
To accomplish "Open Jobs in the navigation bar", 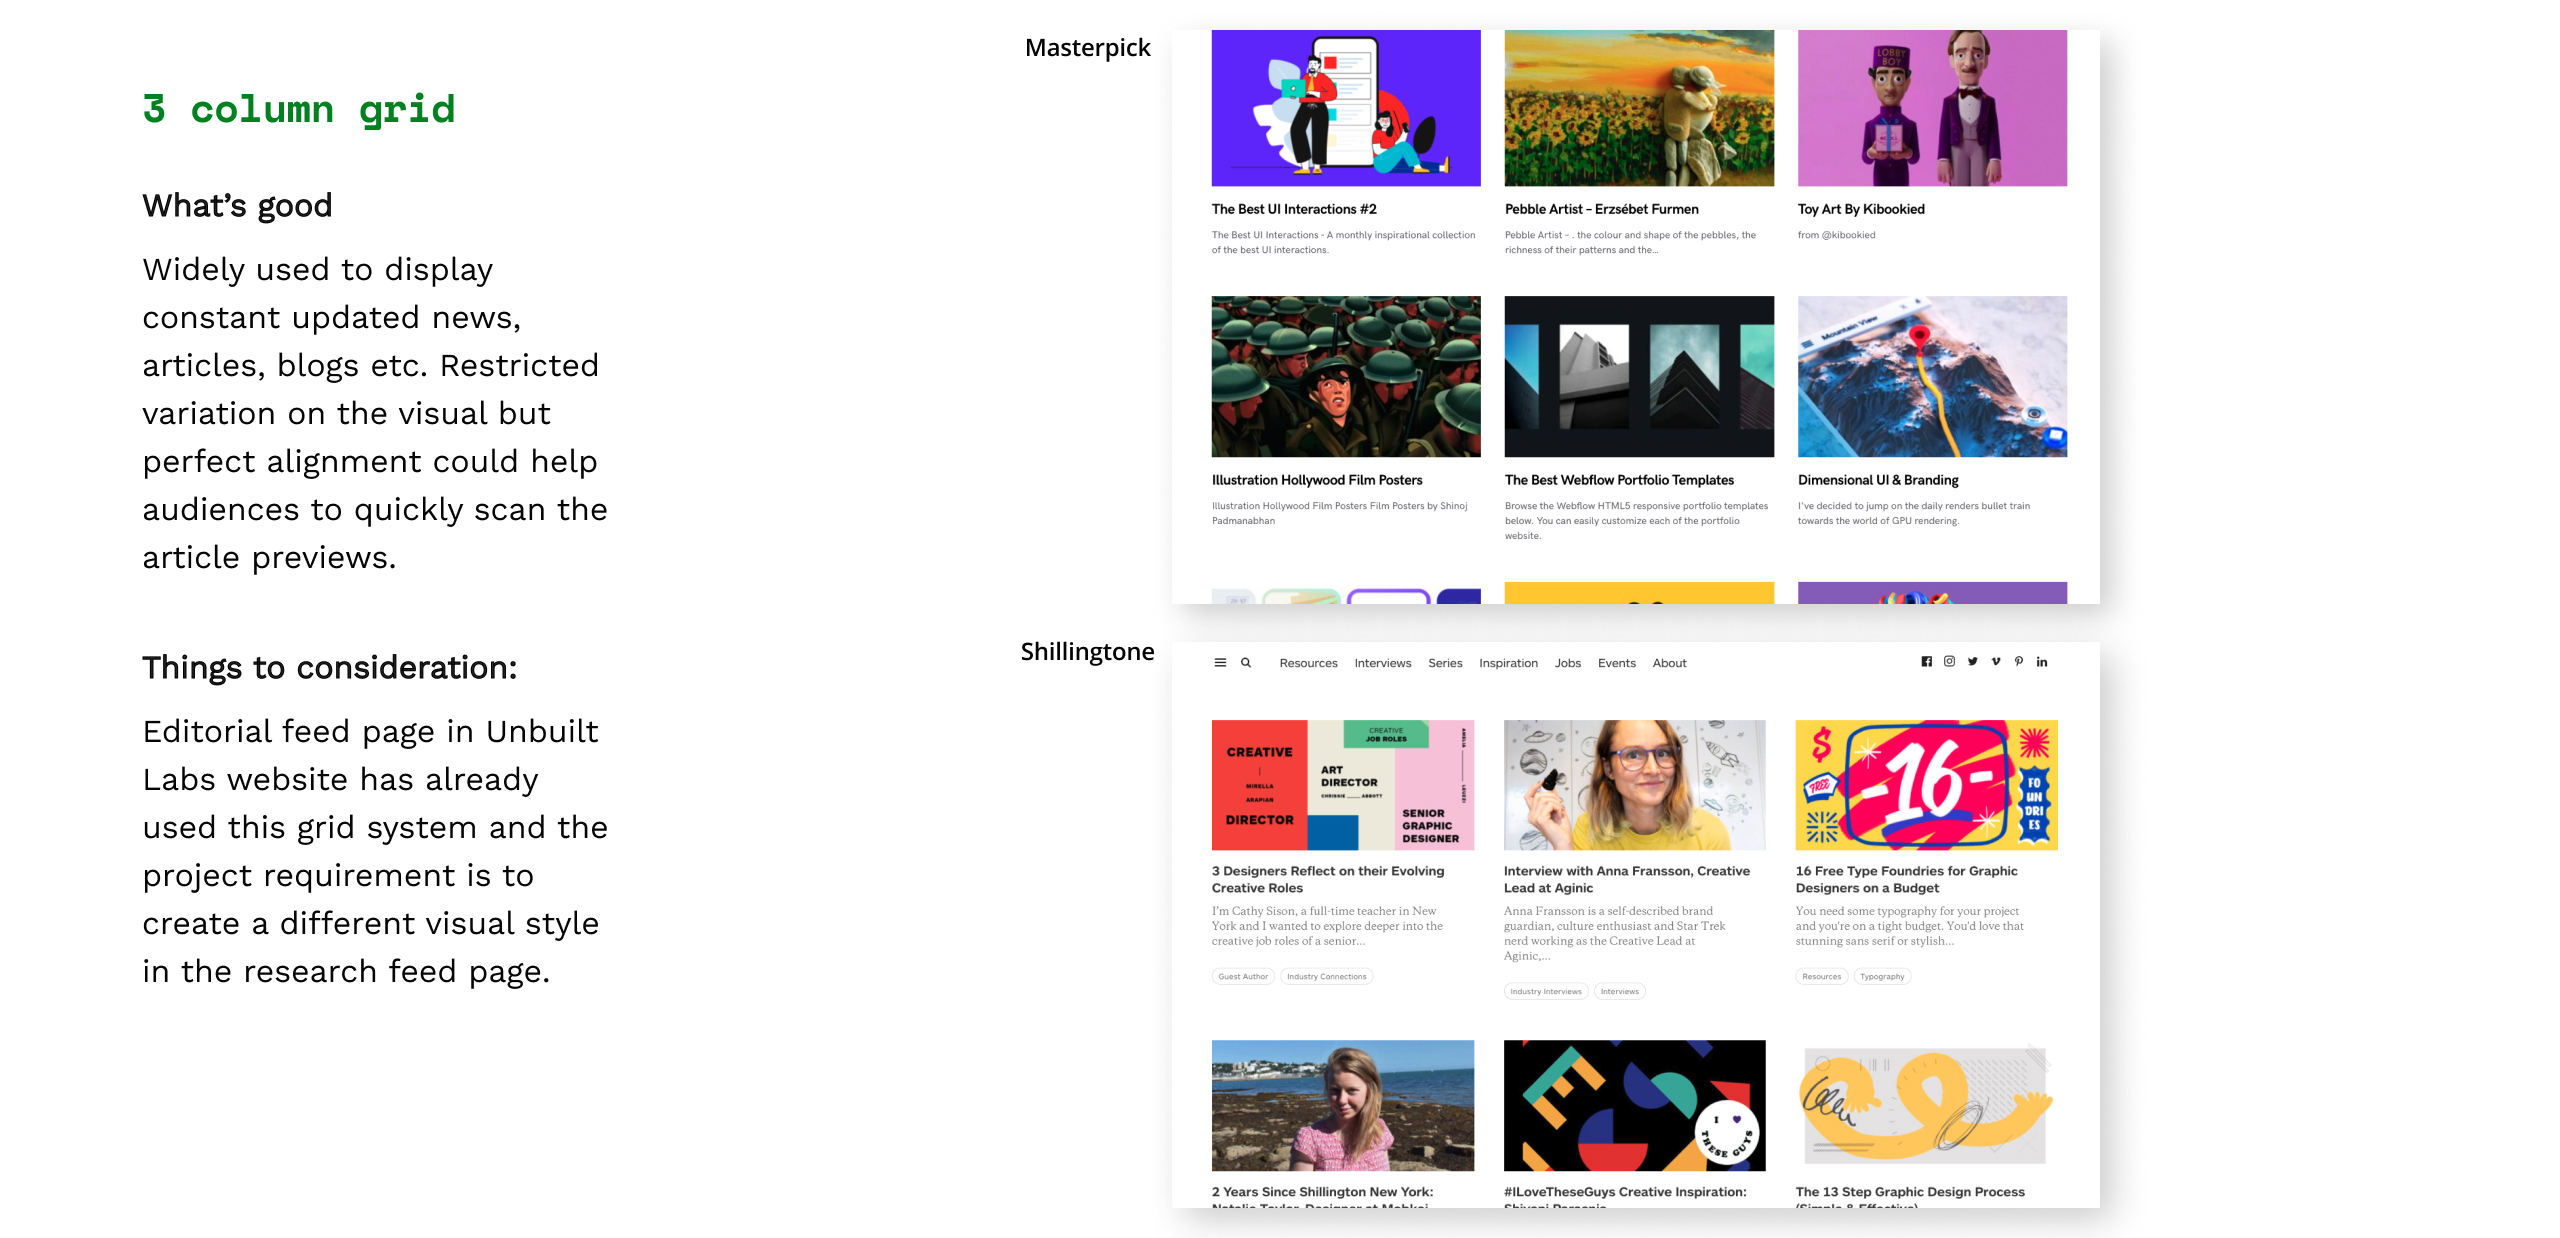I will [x=1568, y=663].
